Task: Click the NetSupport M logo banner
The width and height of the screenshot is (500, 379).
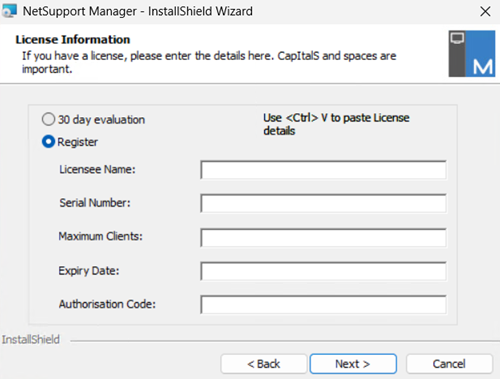Action: [x=472, y=54]
